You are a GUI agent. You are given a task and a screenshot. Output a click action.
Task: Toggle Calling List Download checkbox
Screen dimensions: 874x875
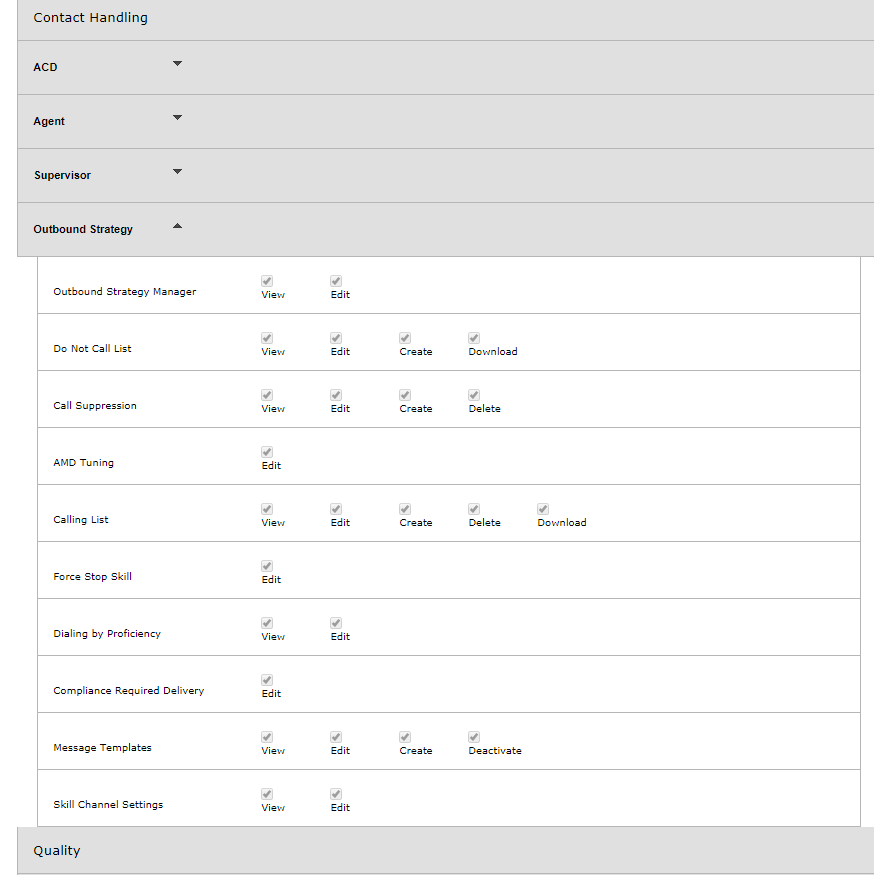click(x=543, y=510)
